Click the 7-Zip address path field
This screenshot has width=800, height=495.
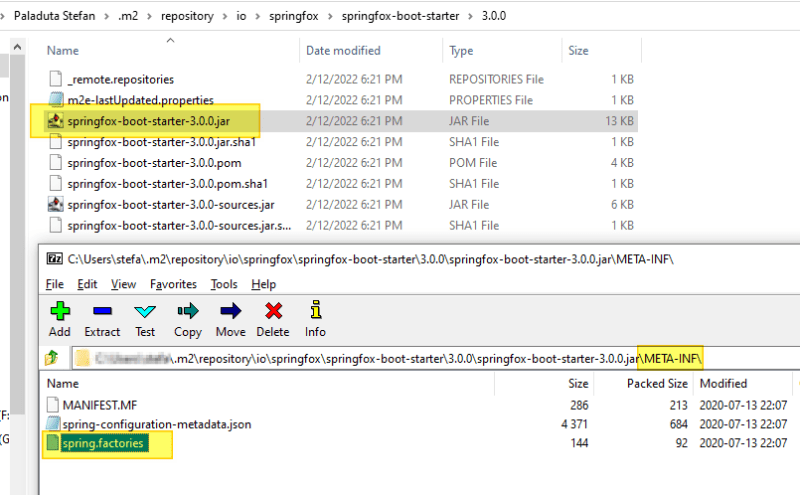(x=435, y=358)
